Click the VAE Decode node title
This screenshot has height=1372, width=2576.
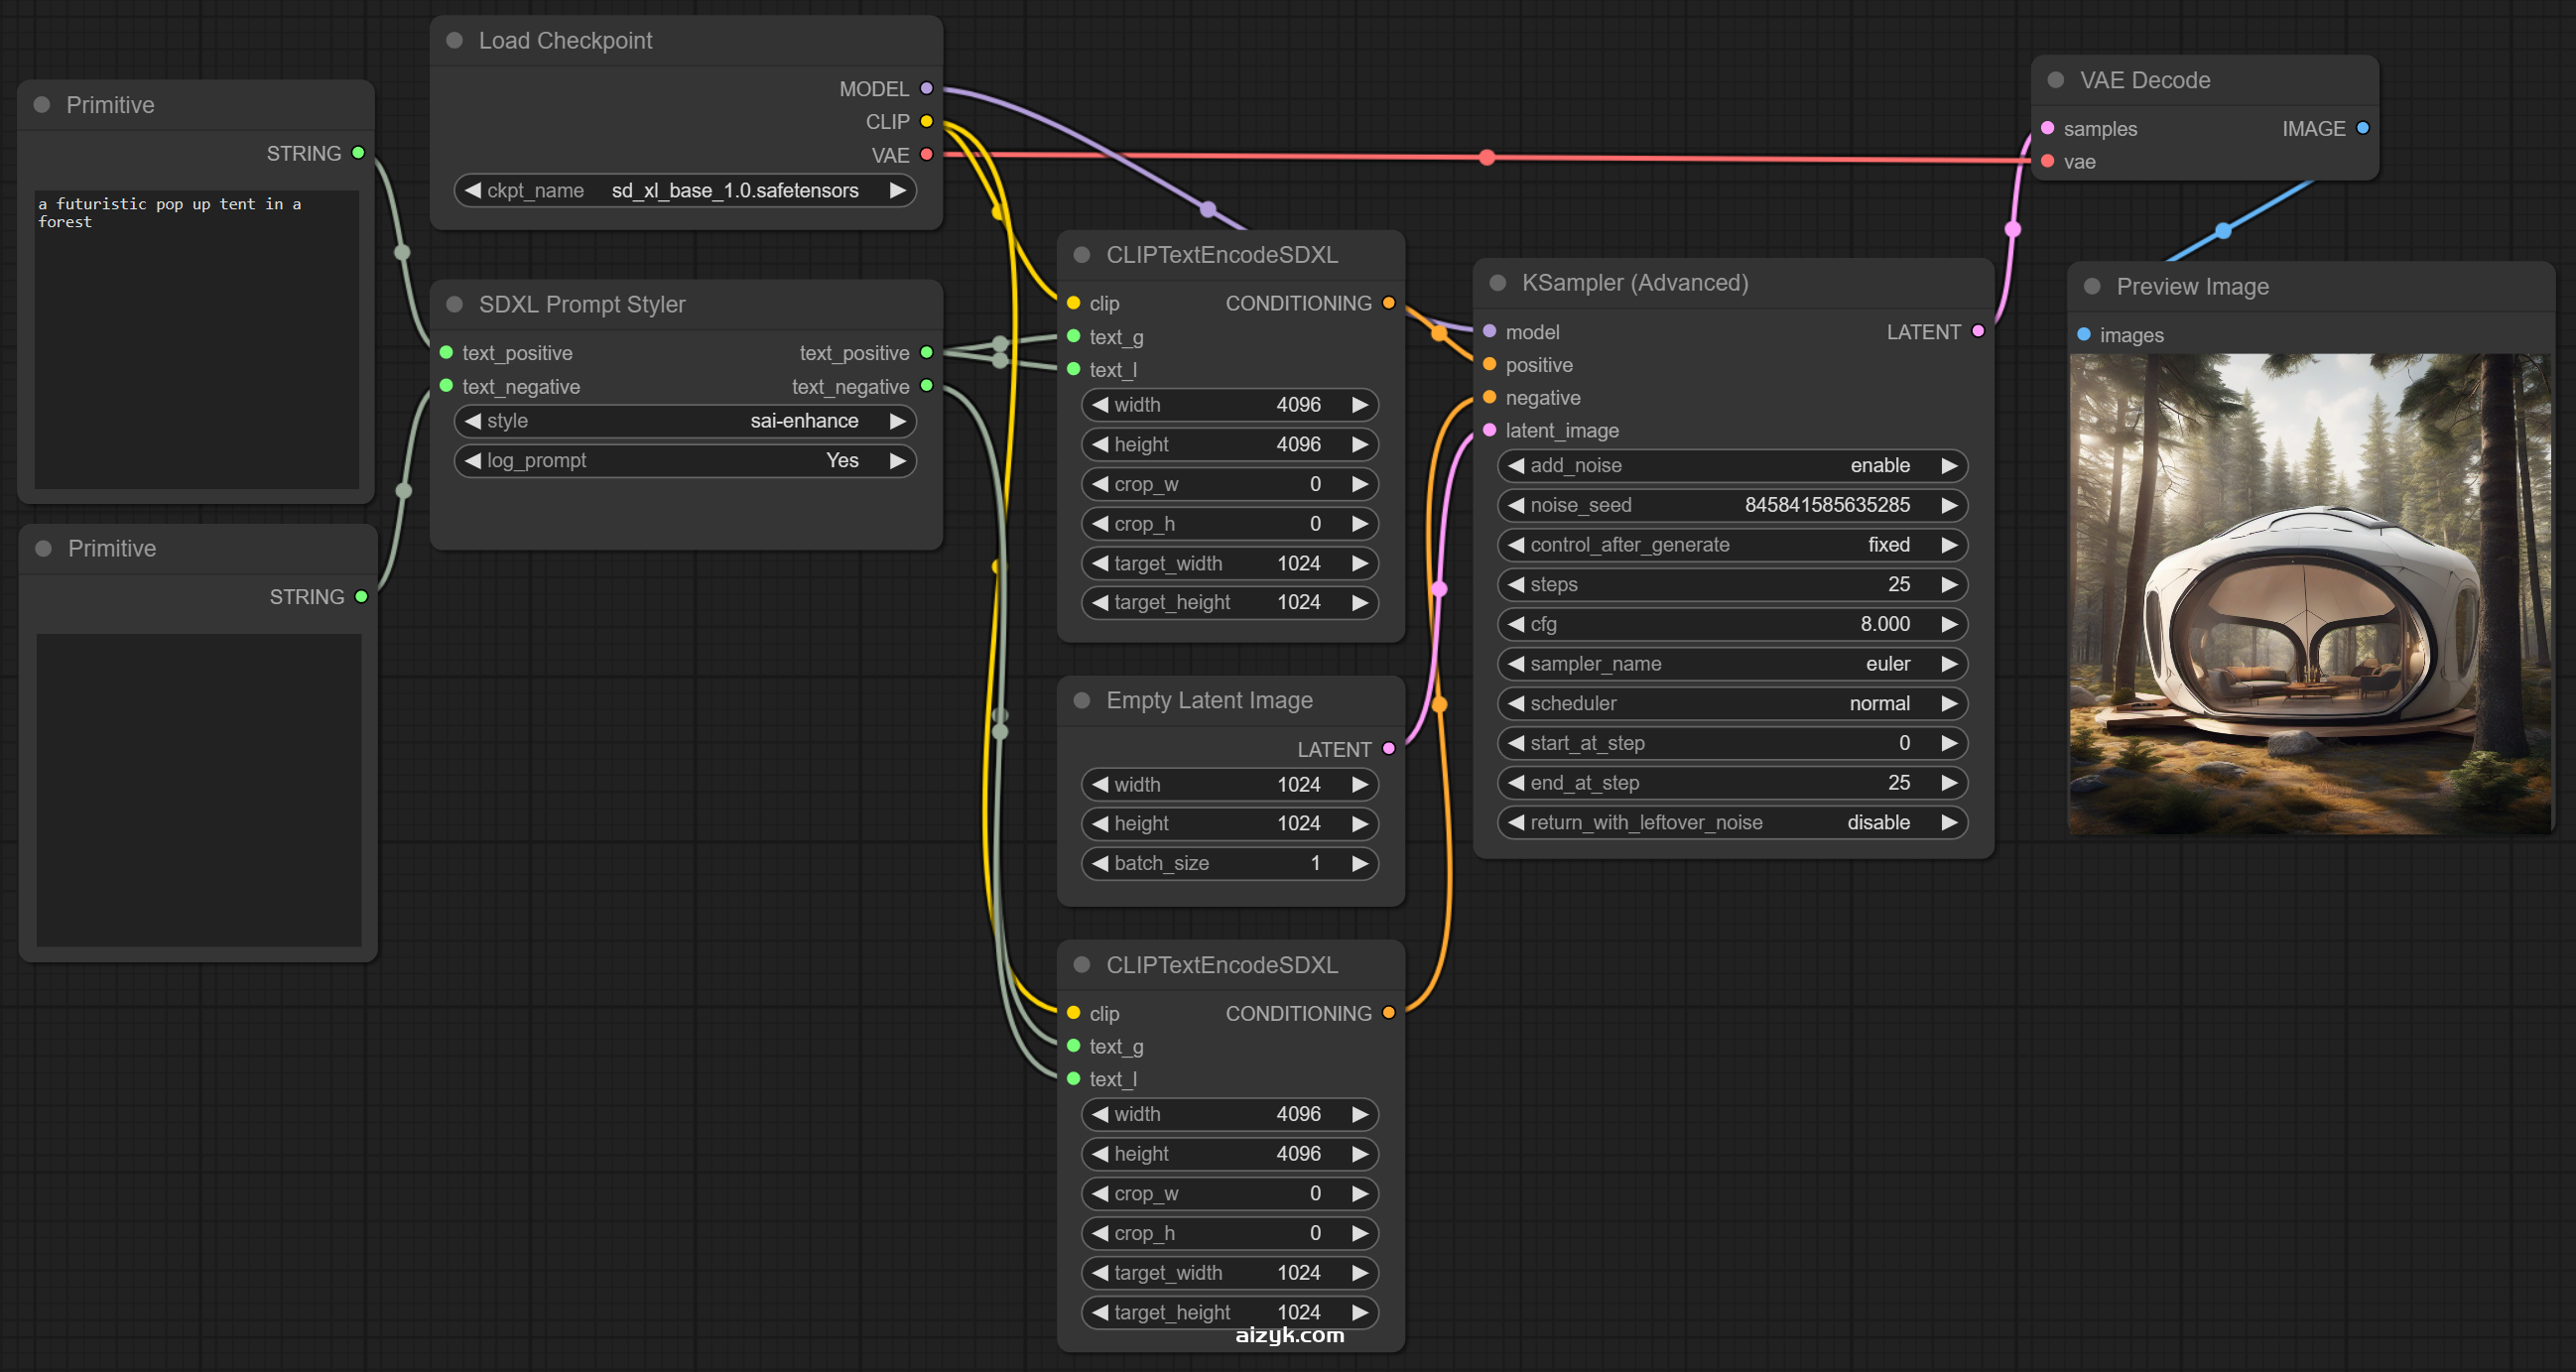2144,80
